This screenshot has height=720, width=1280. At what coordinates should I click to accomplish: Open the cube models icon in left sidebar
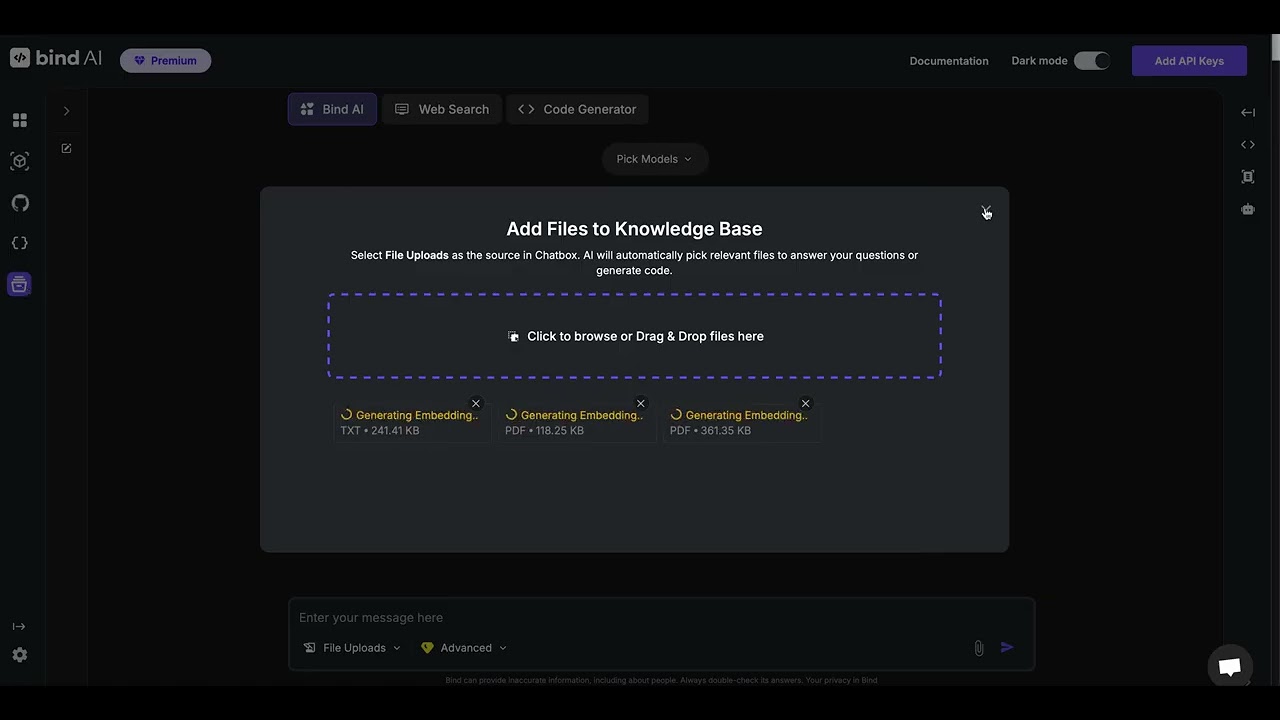point(20,161)
